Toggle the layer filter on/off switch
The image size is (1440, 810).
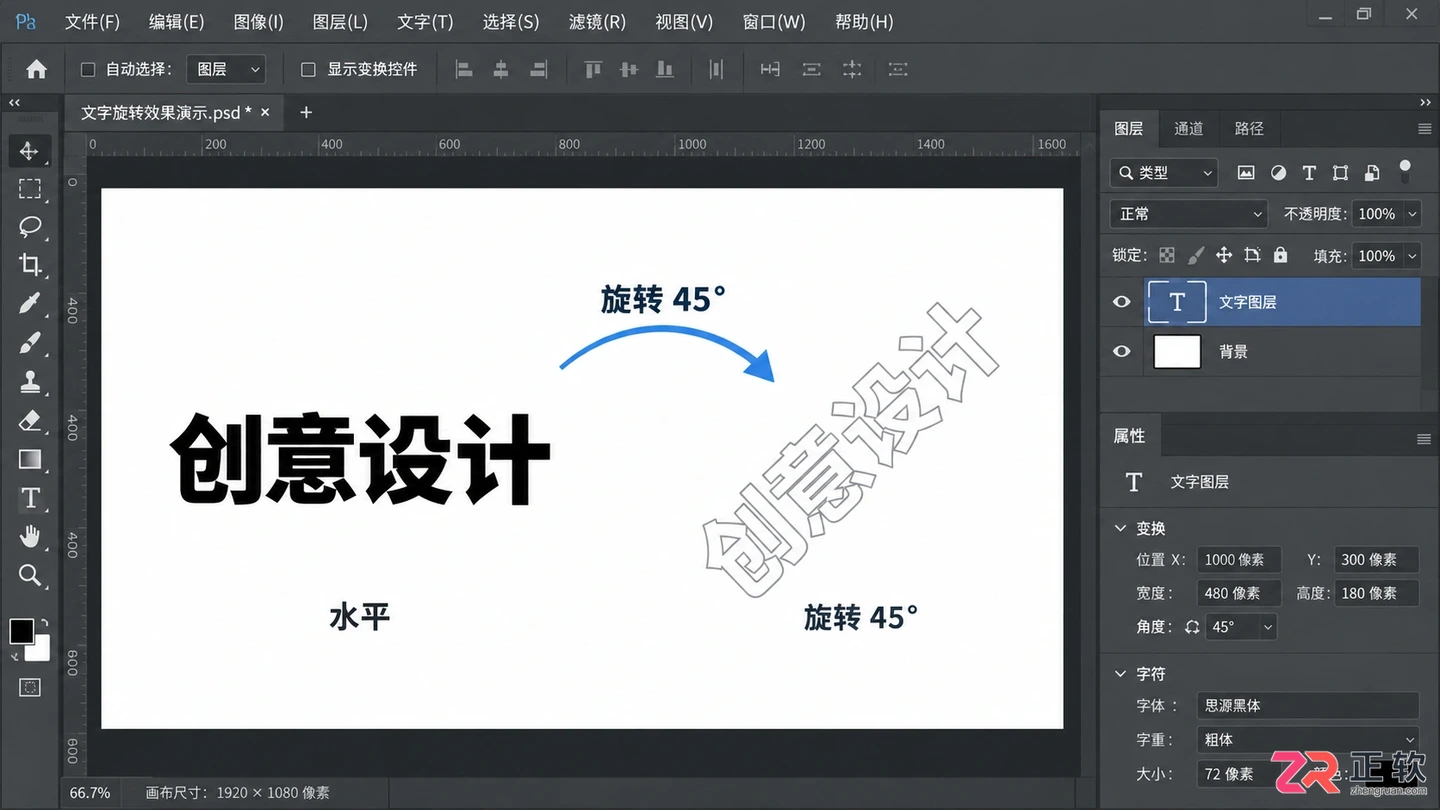pos(1405,170)
